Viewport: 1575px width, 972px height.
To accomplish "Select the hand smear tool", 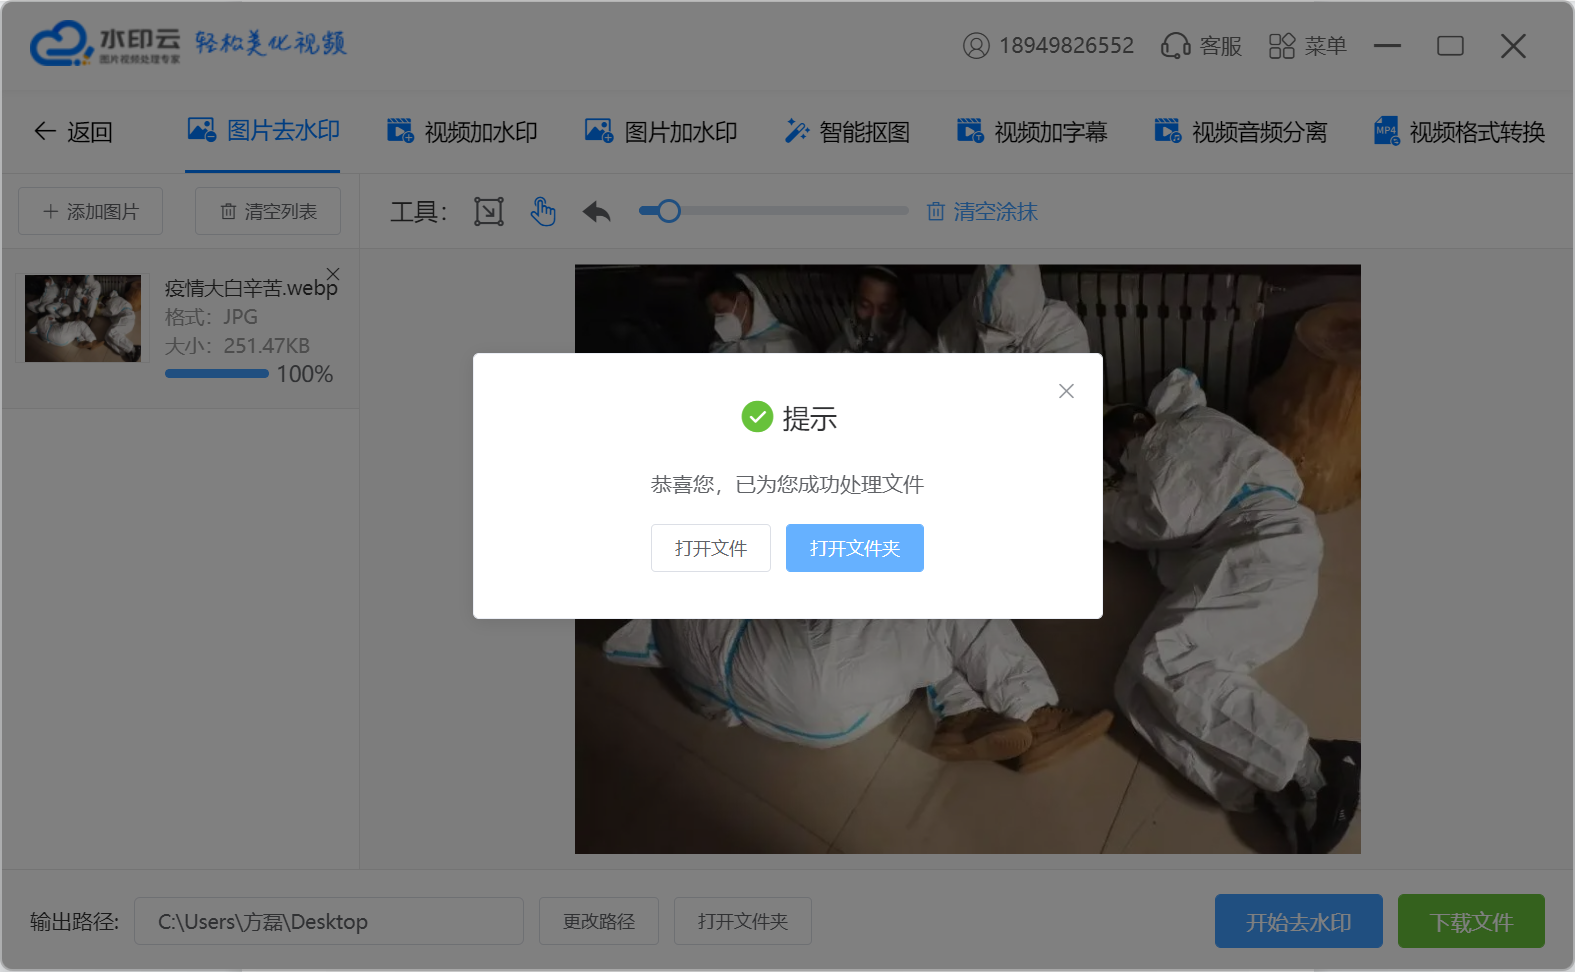I will [543, 211].
